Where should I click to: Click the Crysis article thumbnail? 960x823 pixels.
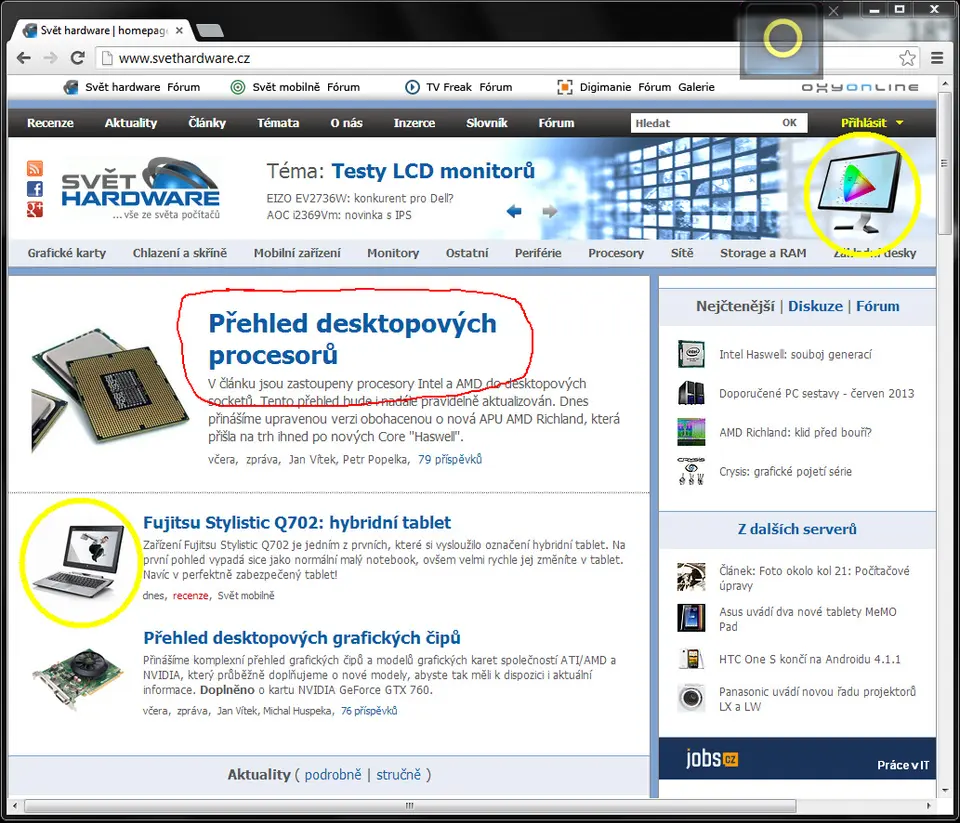(x=691, y=471)
